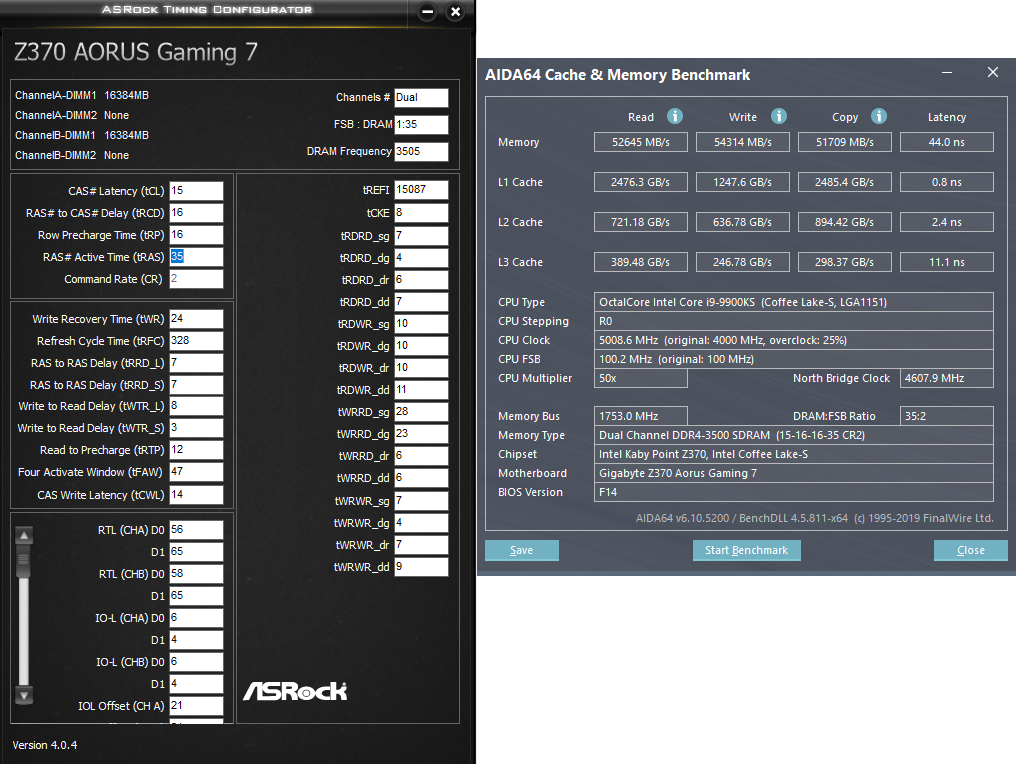This screenshot has width=1018, height=764.
Task: Click the FSB : DRAM ratio field
Action: pos(421,124)
